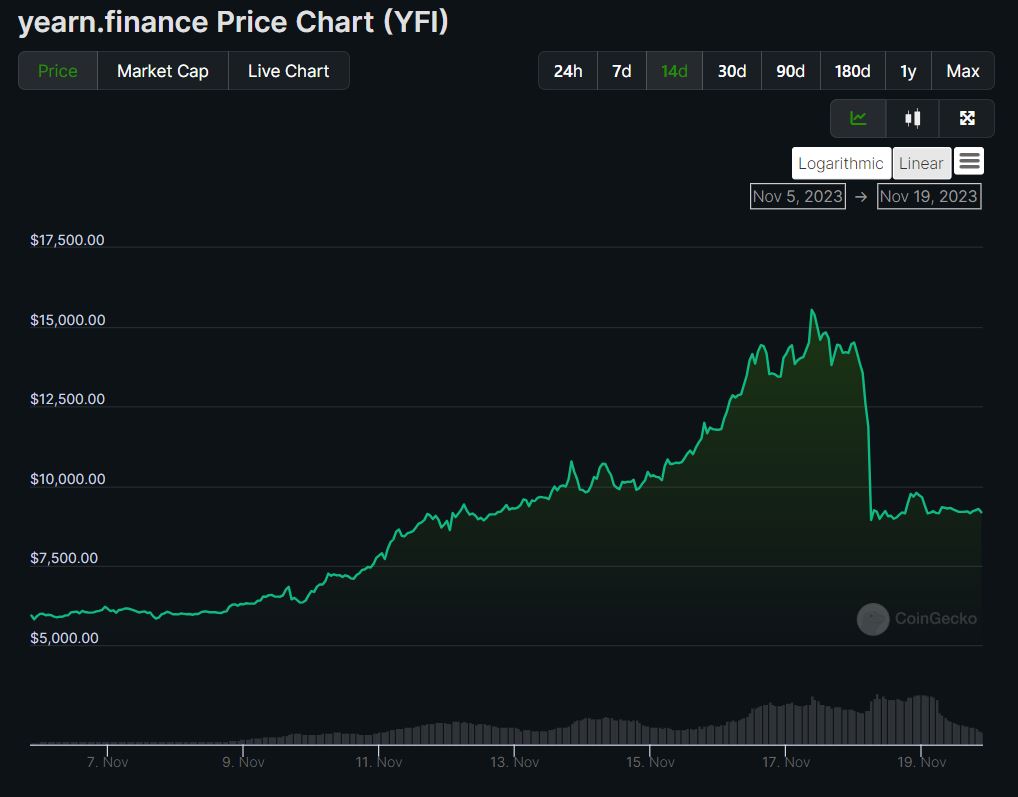Image resolution: width=1018 pixels, height=797 pixels.
Task: Click the 9. Nov date label
Action: (x=243, y=762)
